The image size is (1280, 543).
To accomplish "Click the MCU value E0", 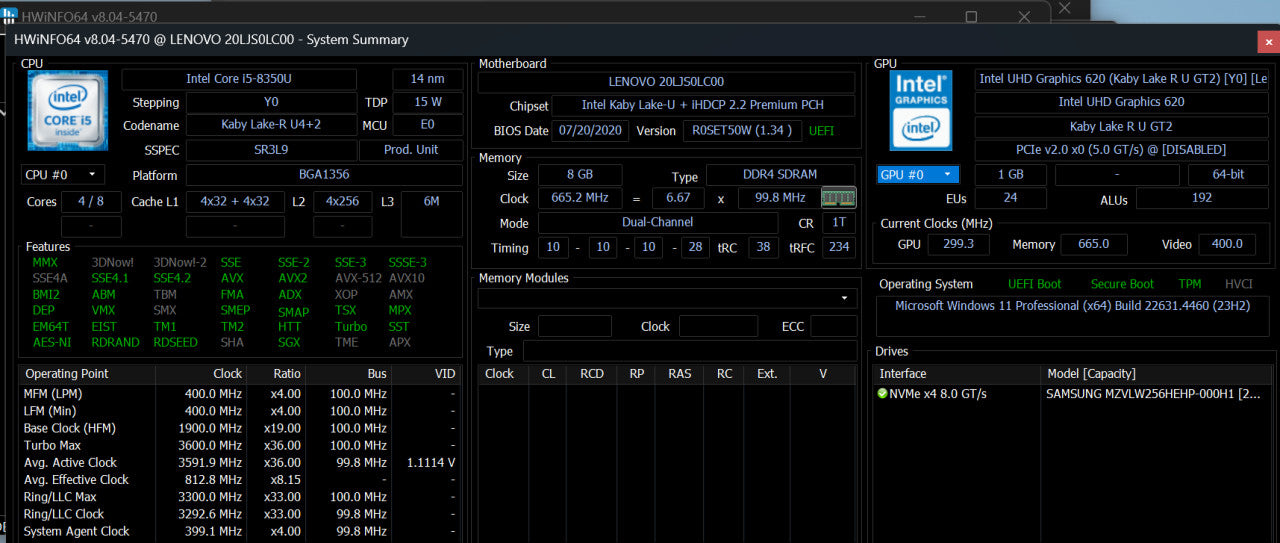I will (x=428, y=125).
